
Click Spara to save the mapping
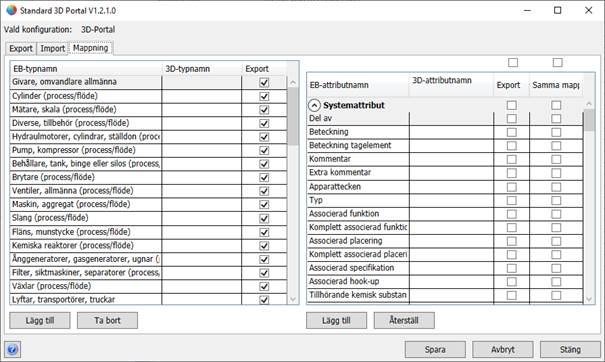tap(435, 350)
